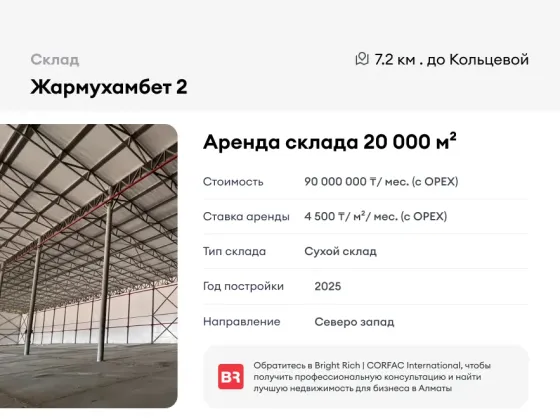Viewport: 560px width, 419px height.
Task: Select the Тип склада row label
Action: coord(234,251)
